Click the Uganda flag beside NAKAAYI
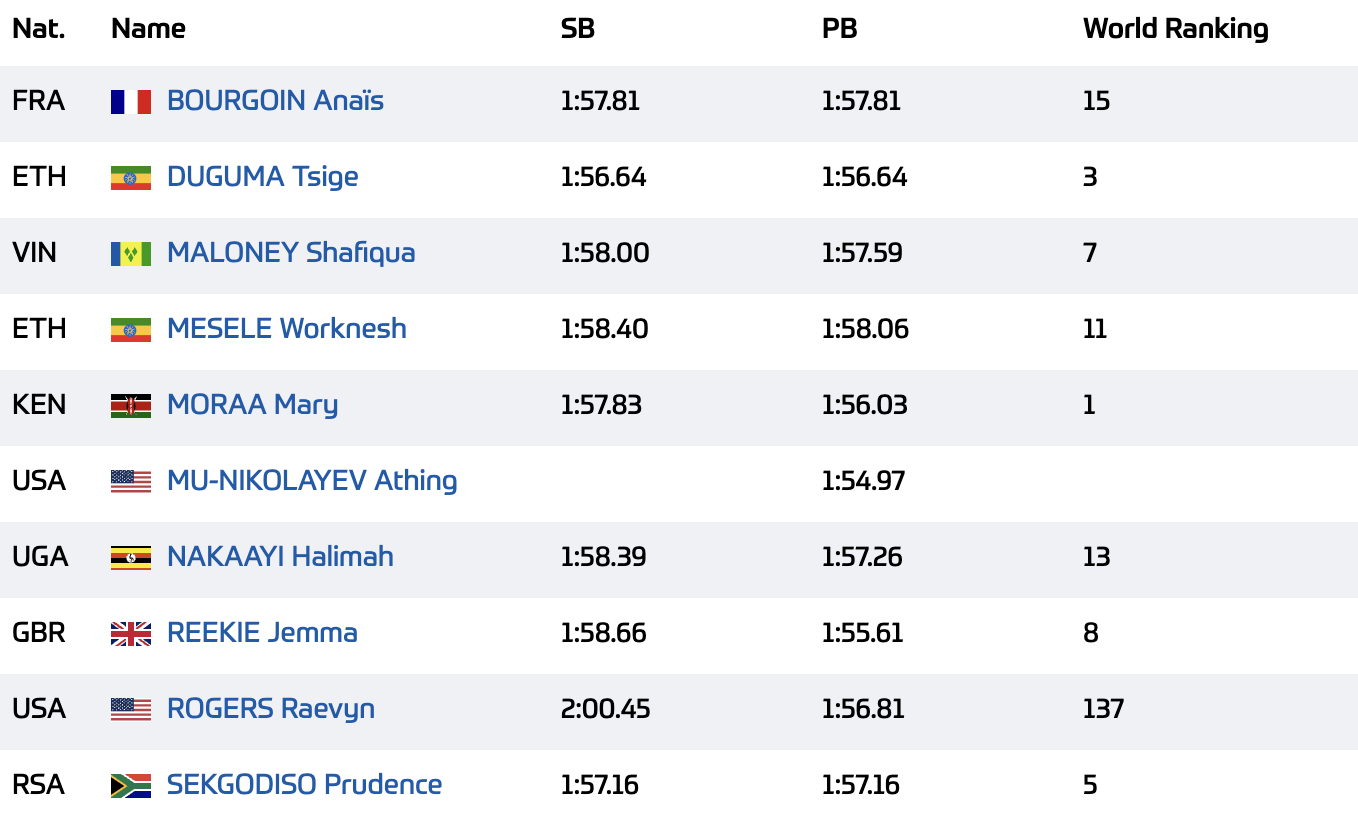The image size is (1358, 817). click(131, 557)
